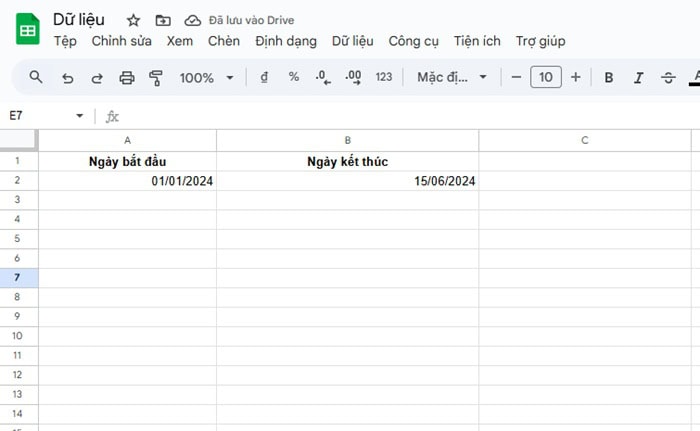The image size is (700, 431).
Task: Star the Dữ liệu document
Action: [x=133, y=20]
